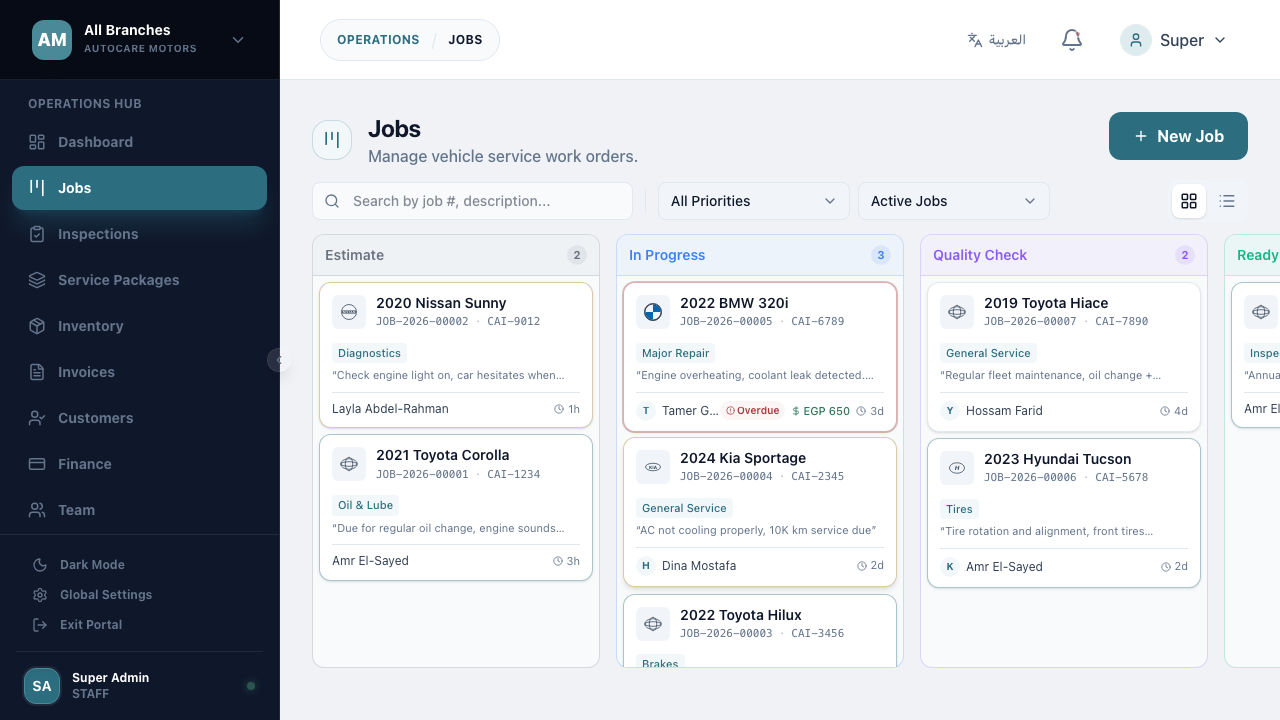Click the Super Admin profile at sidebar bottom
1280x720 pixels.
[139, 686]
